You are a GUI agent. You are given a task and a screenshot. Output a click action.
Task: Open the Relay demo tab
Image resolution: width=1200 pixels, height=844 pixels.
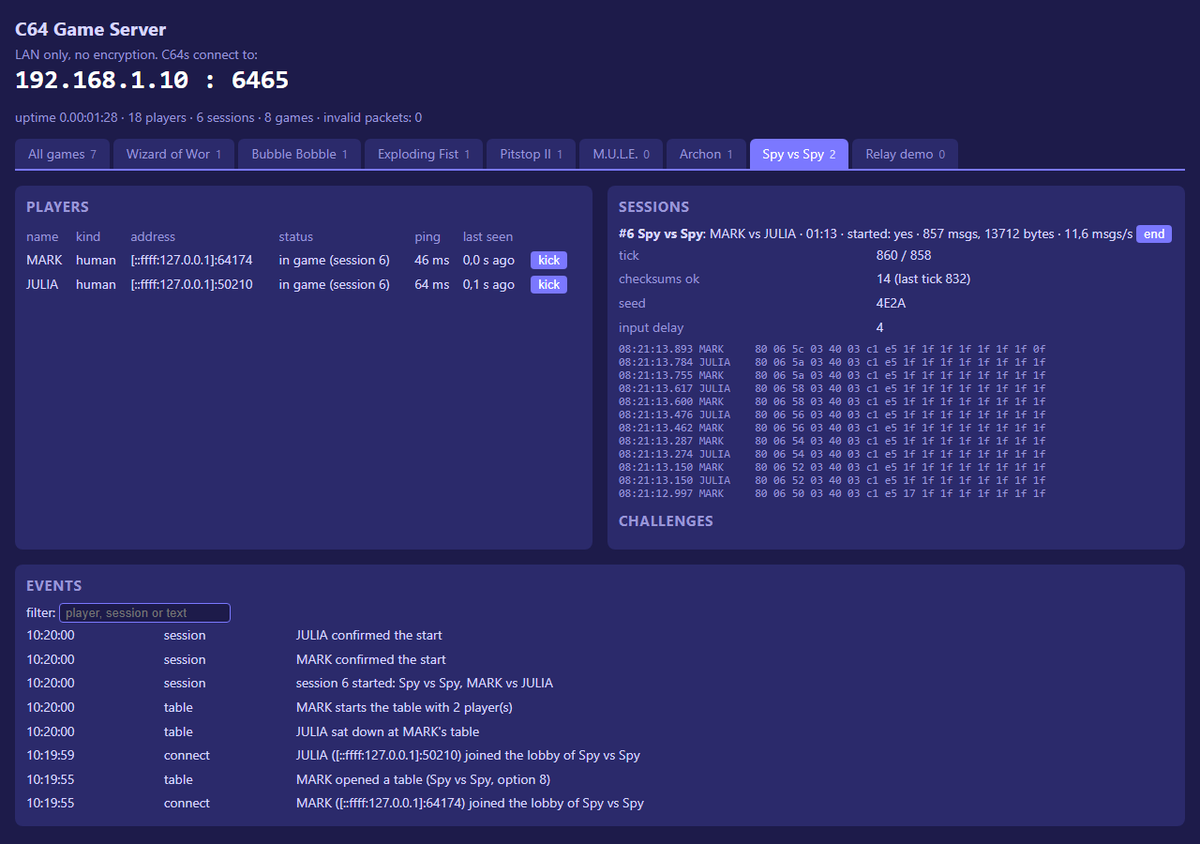[905, 154]
